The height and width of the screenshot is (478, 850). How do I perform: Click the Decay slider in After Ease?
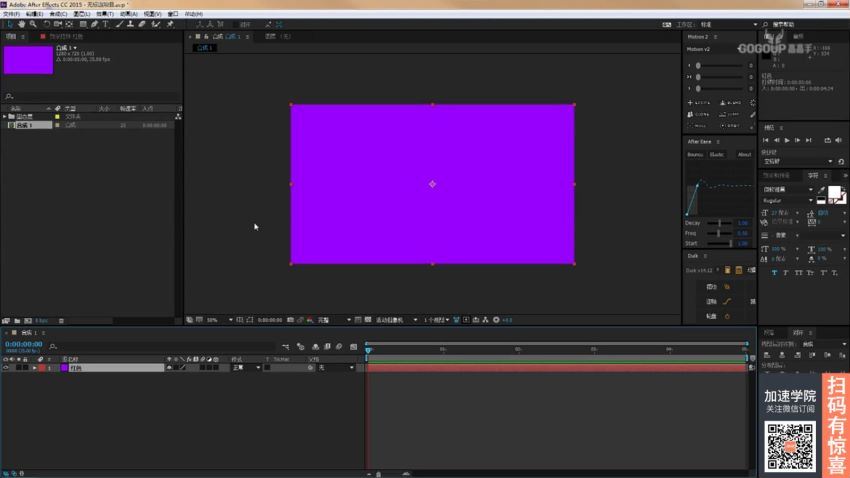(719, 223)
